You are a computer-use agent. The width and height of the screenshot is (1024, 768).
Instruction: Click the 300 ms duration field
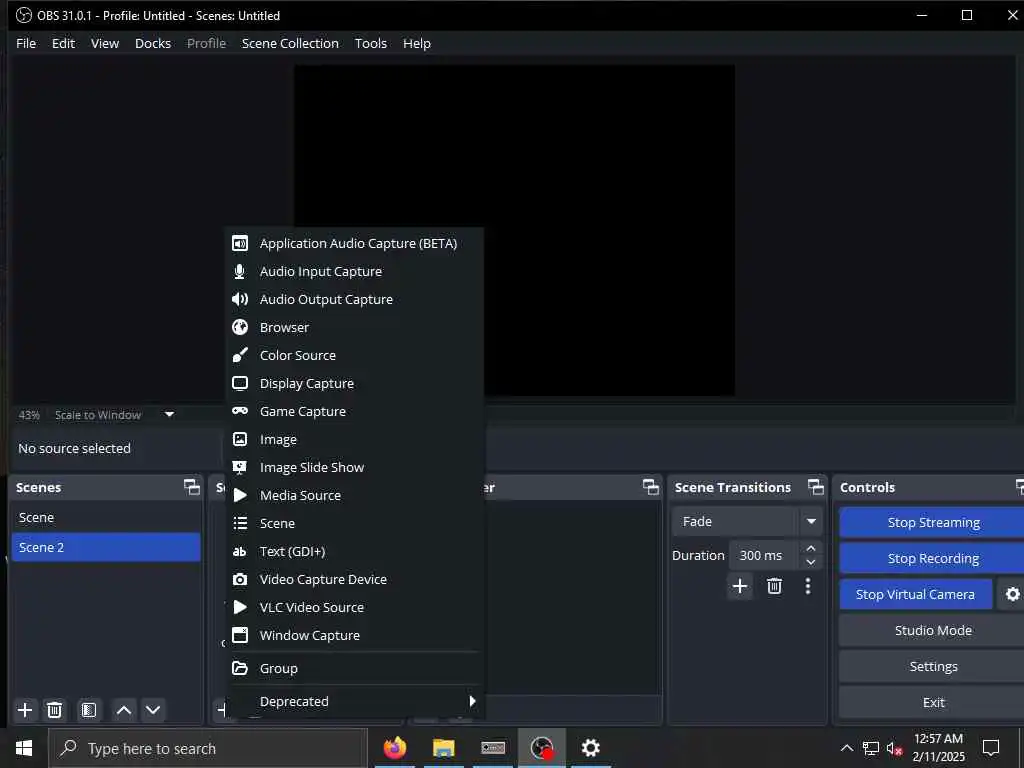(765, 555)
